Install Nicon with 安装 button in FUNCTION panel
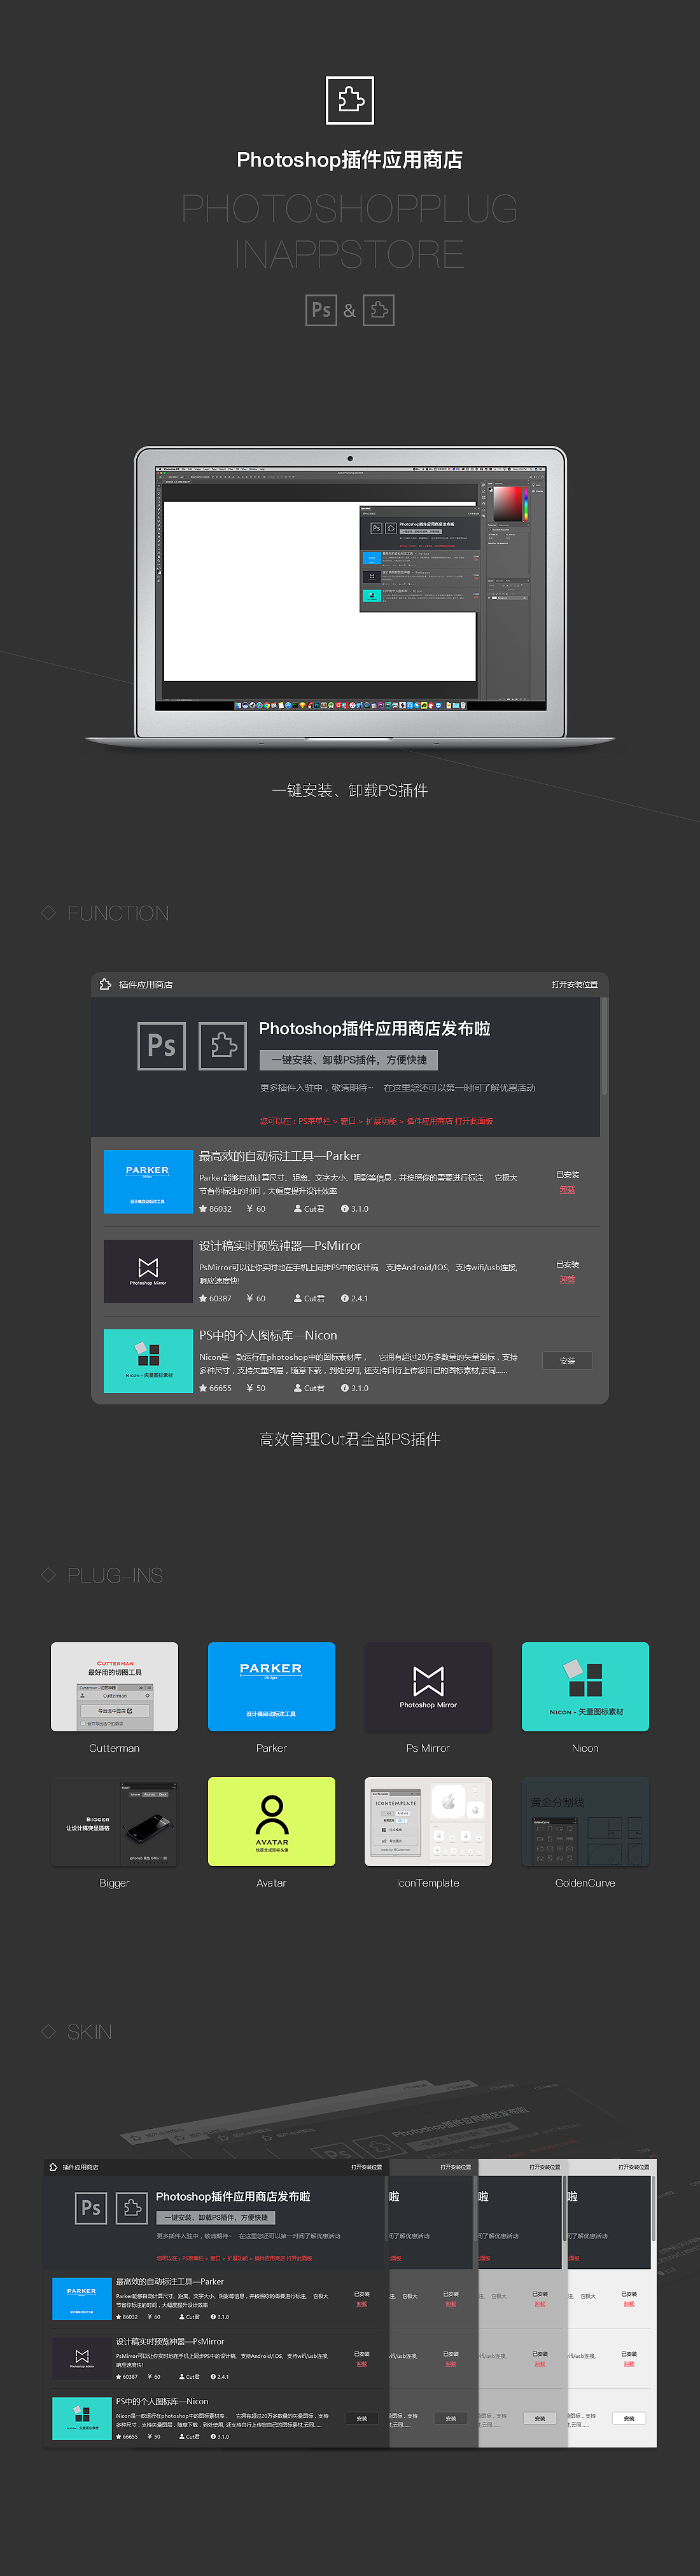 568,1361
